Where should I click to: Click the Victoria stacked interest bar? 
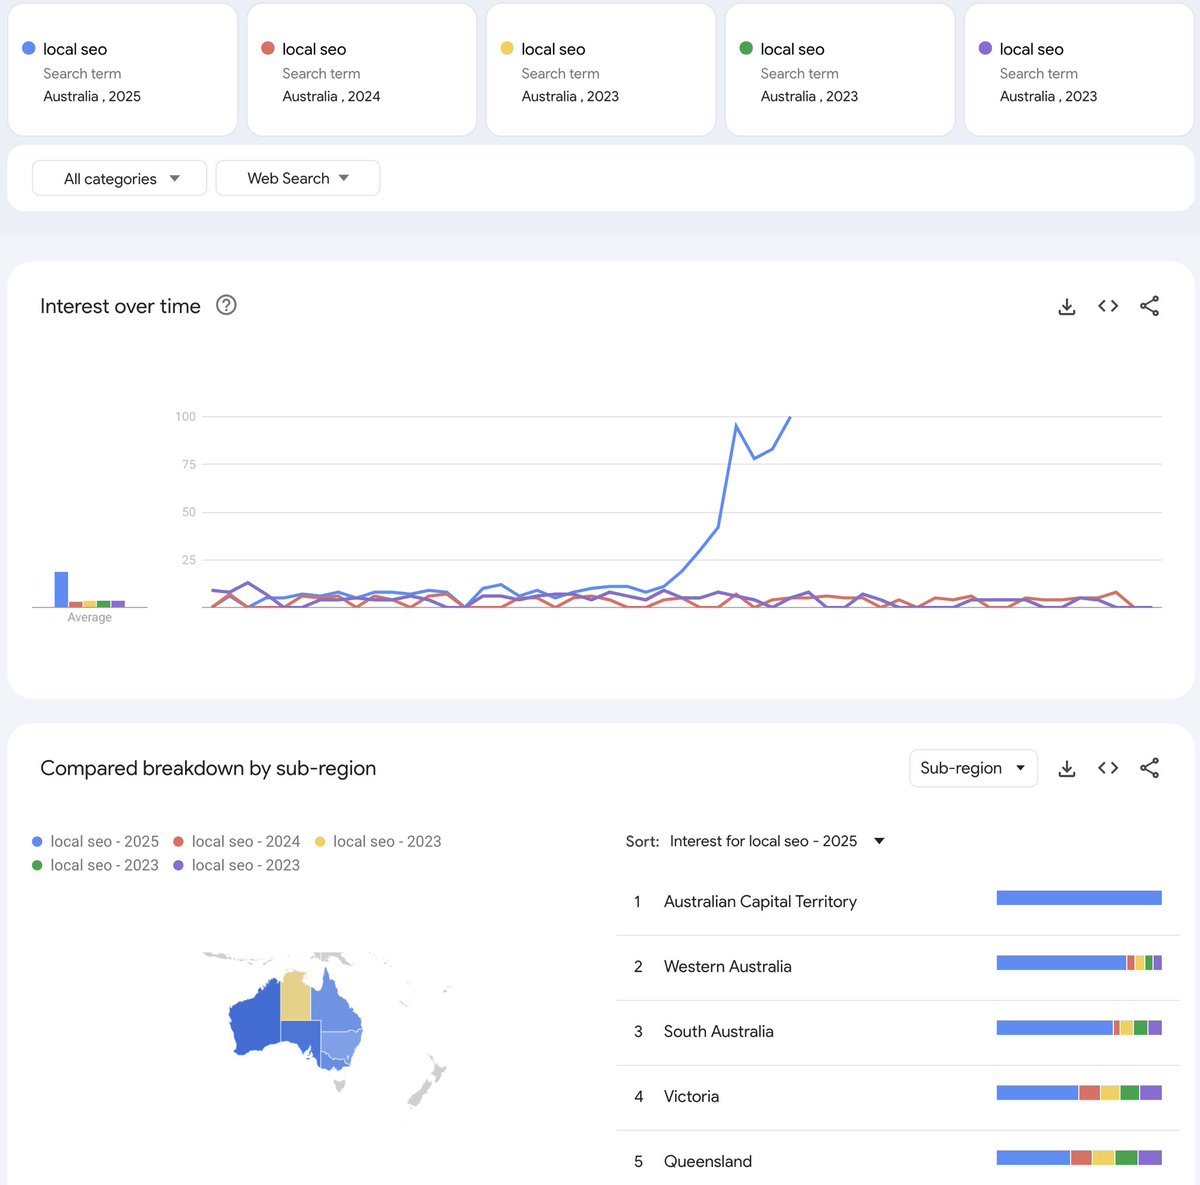(1079, 1093)
